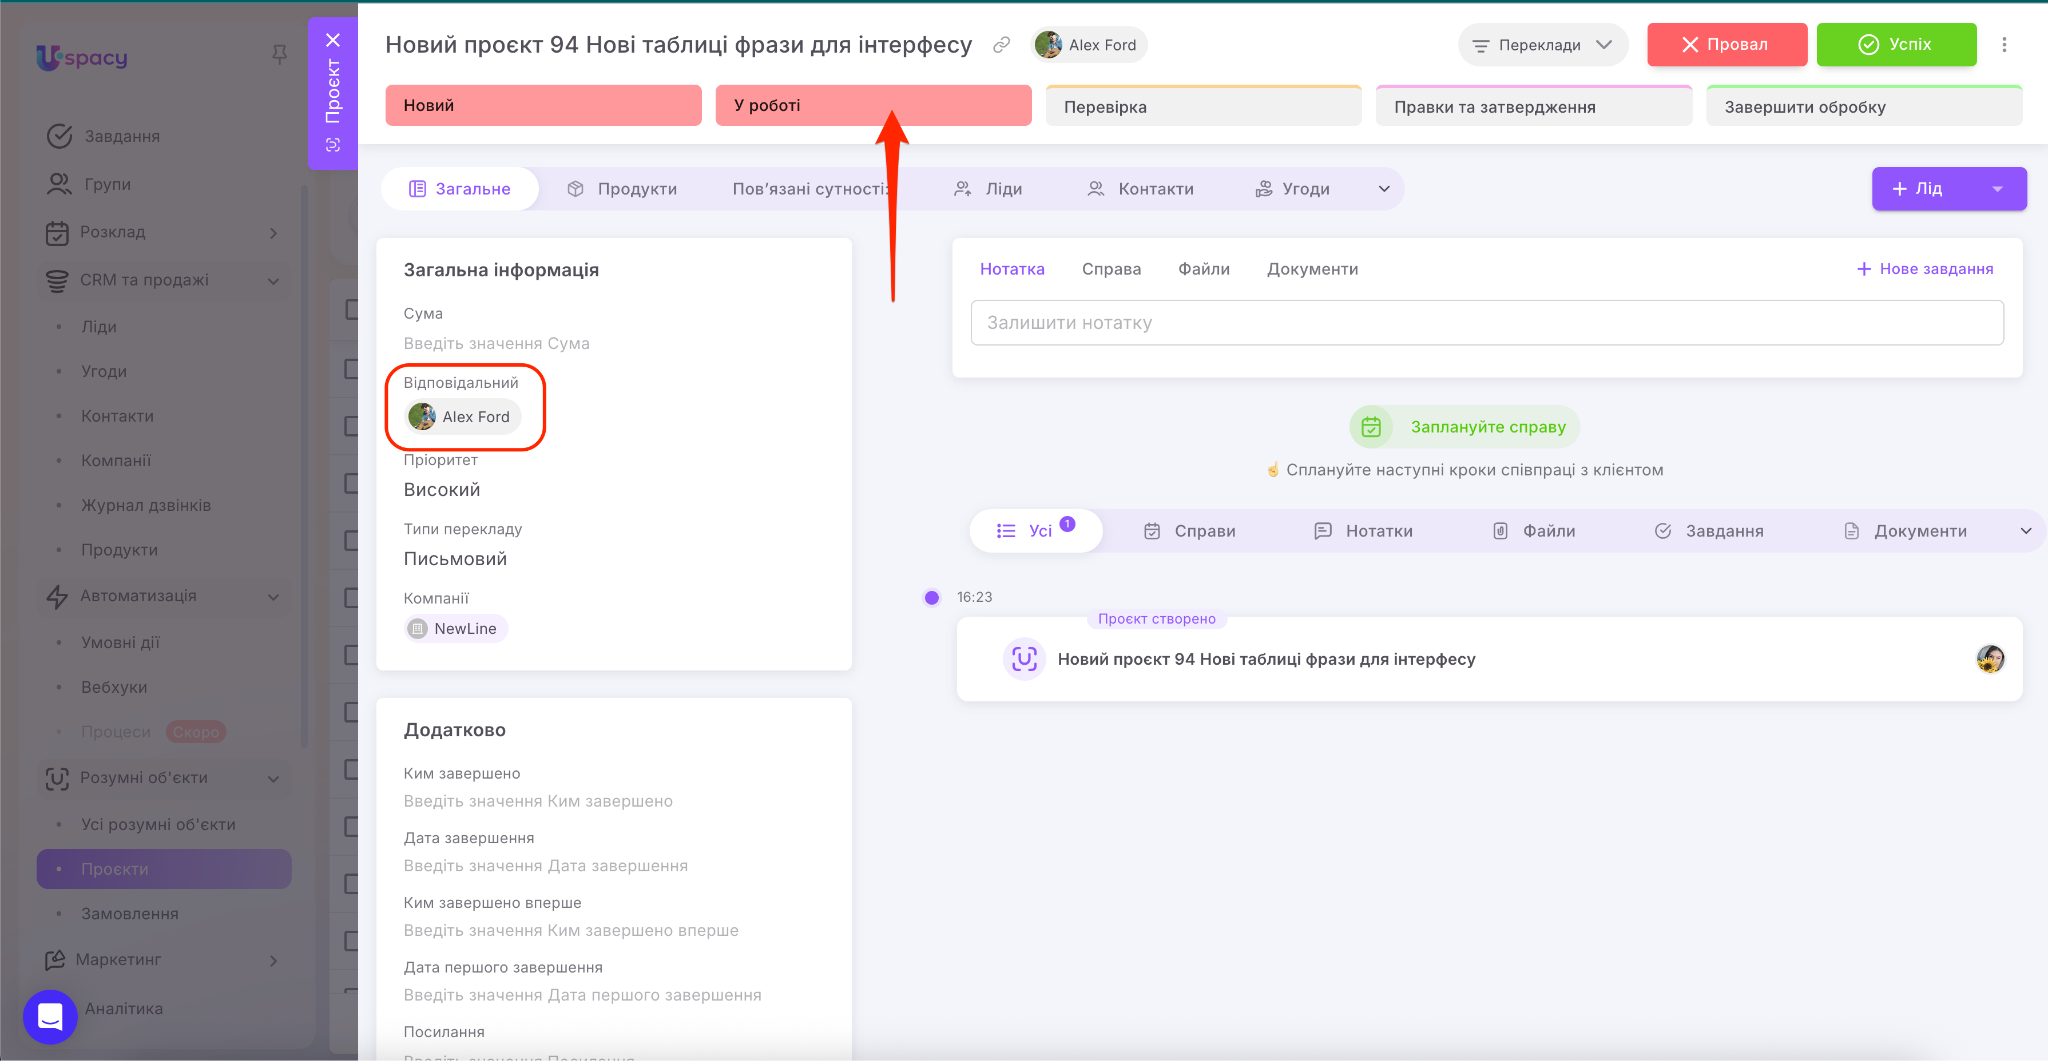The image size is (2048, 1061).
Task: Click the Залишити нотатку input field
Action: 1486,323
